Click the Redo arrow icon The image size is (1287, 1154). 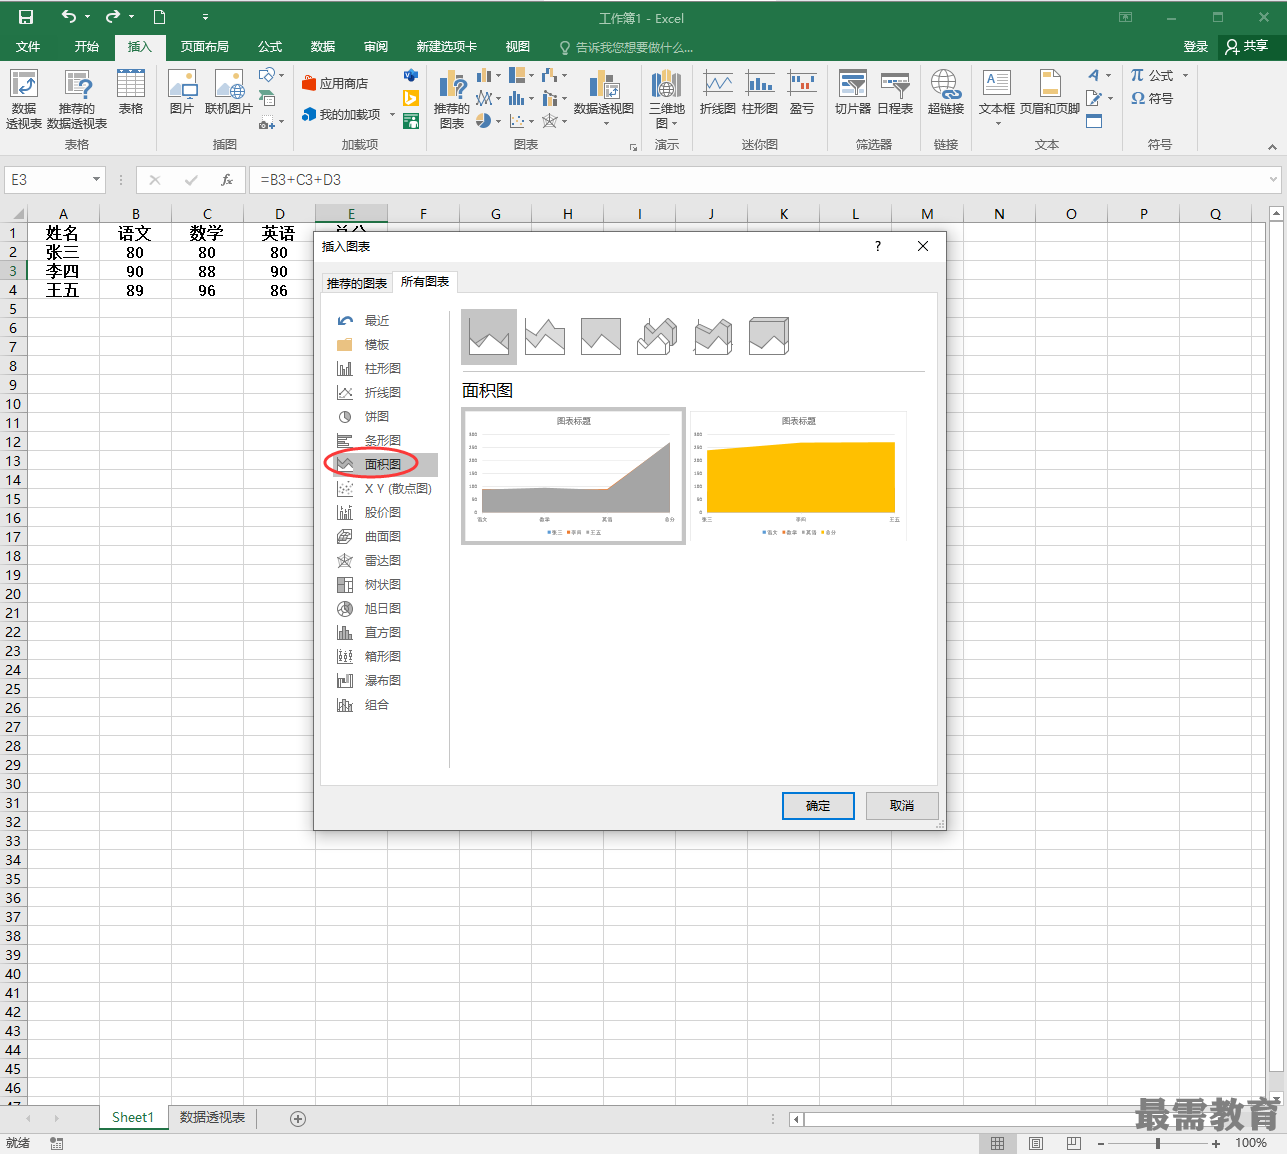tap(112, 17)
